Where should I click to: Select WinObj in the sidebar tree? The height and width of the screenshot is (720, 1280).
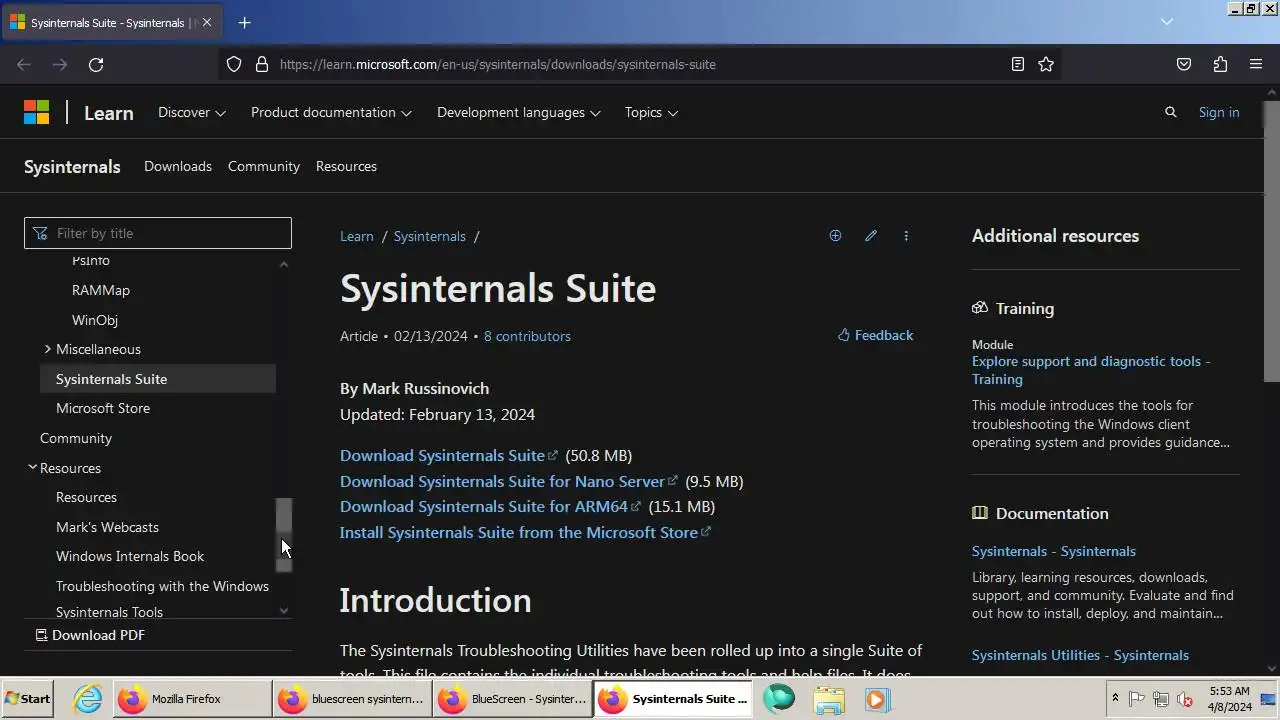point(95,320)
